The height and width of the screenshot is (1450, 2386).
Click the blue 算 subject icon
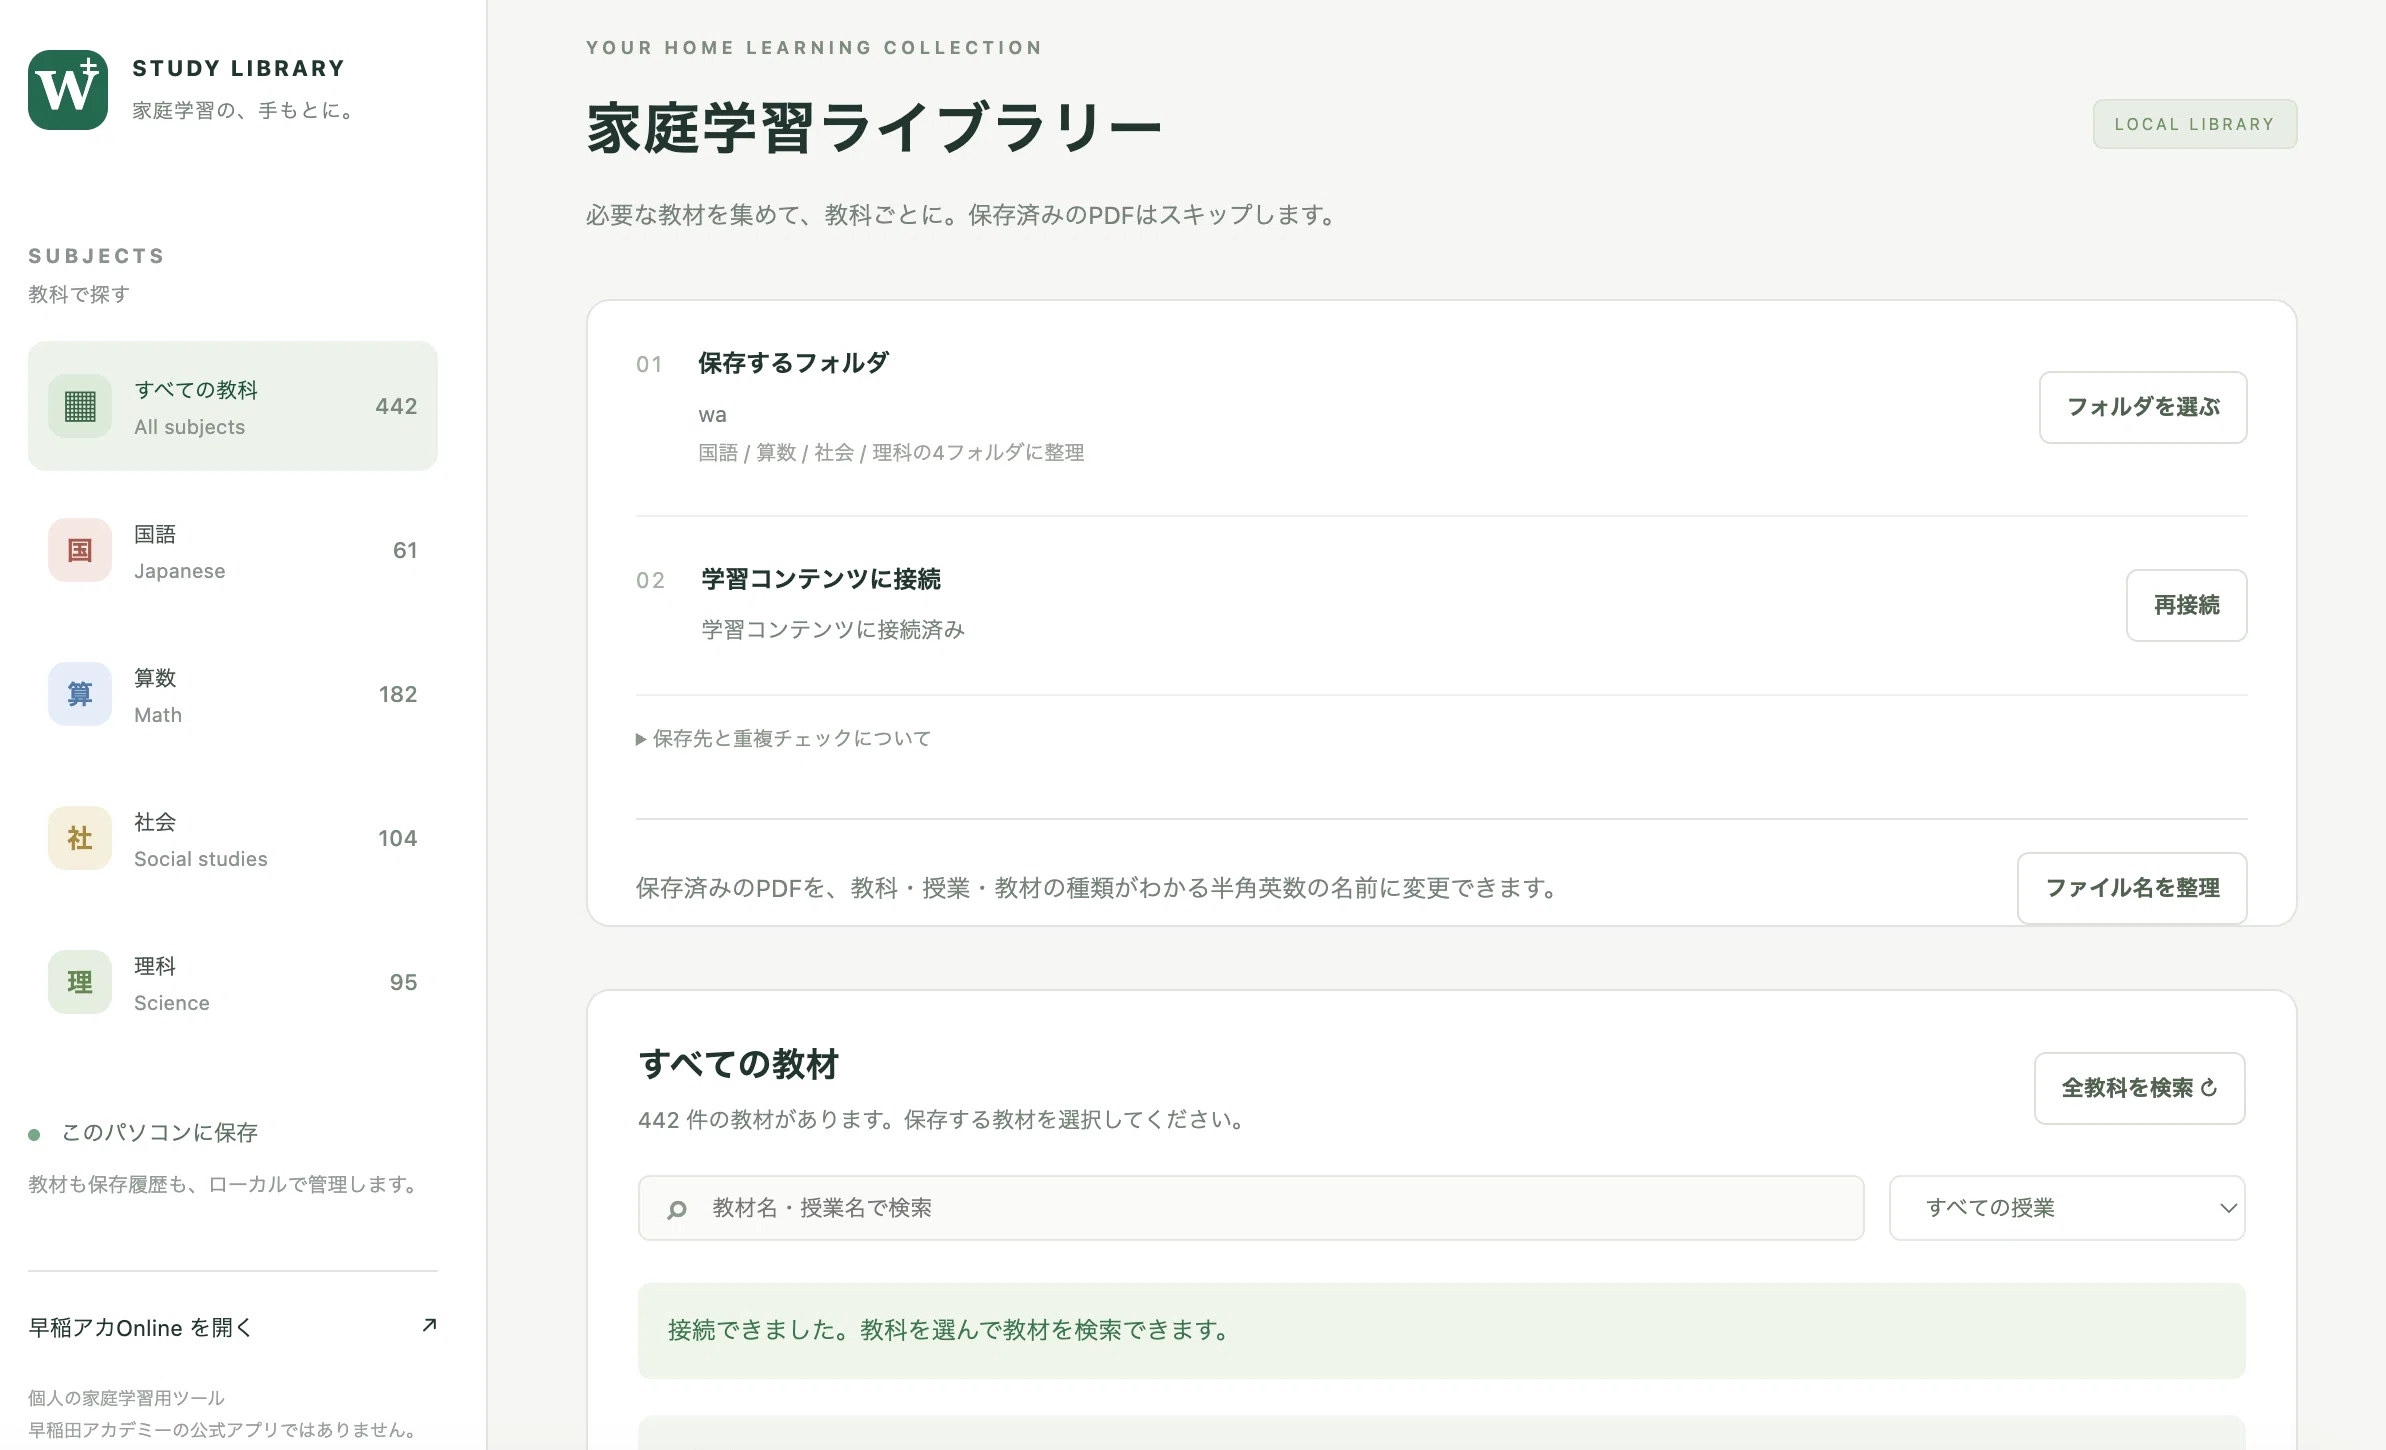point(80,694)
